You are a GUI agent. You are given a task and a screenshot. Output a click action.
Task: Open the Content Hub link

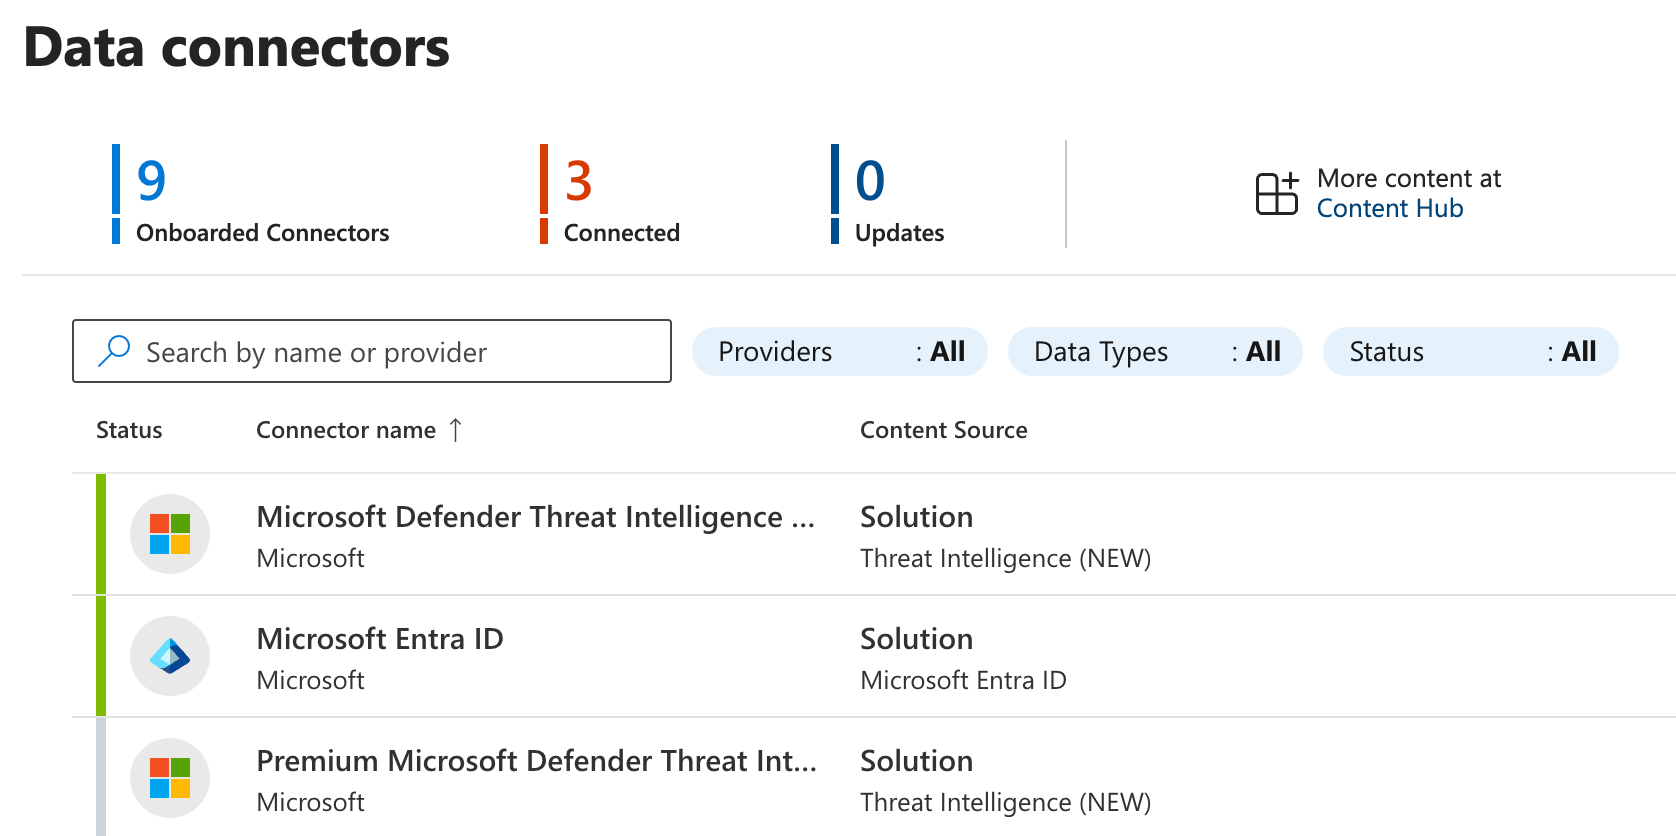click(1389, 208)
